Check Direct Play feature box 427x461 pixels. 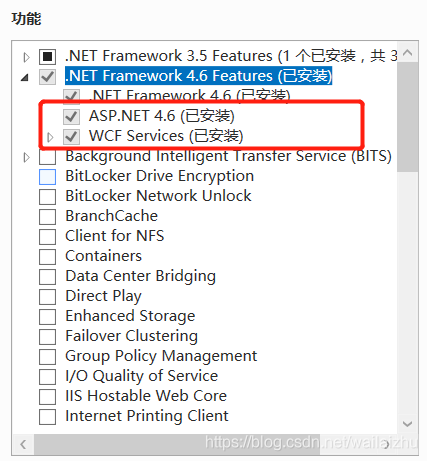(x=47, y=296)
